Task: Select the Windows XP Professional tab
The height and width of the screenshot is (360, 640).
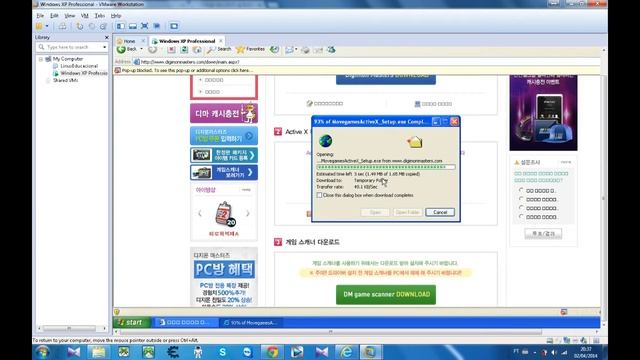Action: coord(187,41)
